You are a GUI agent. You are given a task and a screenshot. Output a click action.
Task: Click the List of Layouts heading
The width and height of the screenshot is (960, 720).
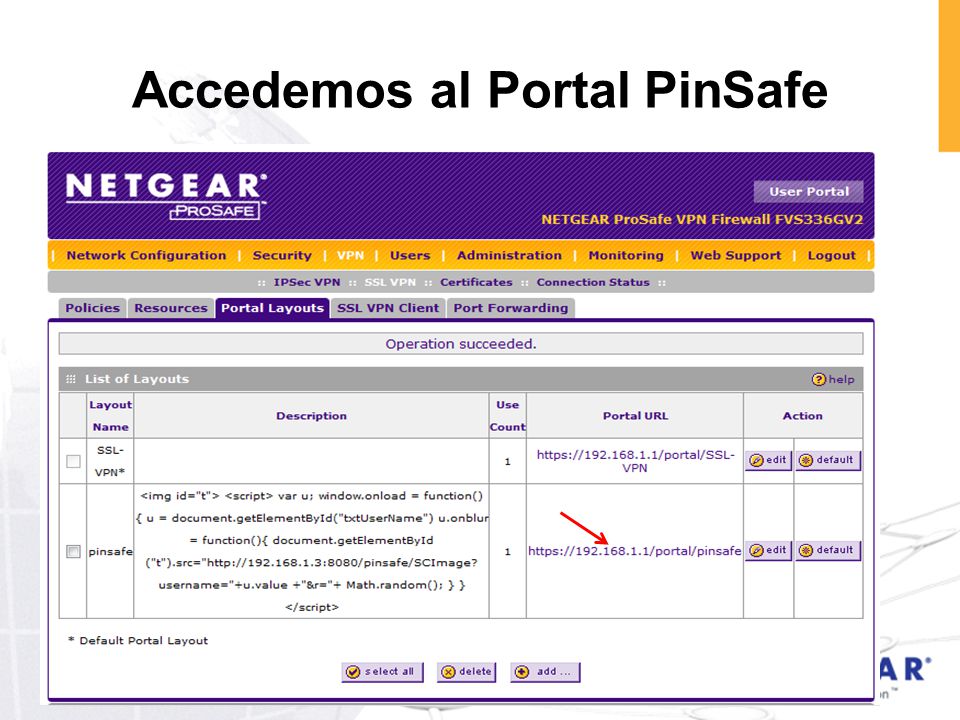pyautogui.click(x=137, y=379)
